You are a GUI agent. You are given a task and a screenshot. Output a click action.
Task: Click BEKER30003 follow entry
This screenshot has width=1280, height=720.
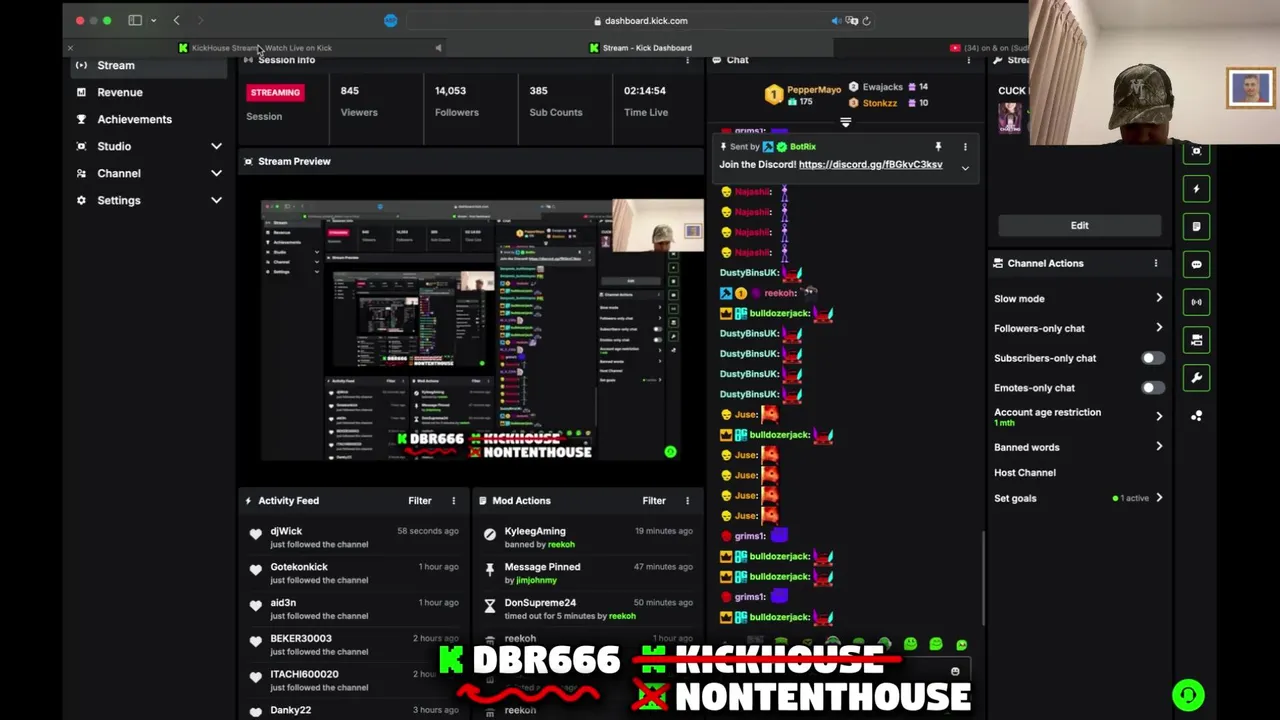tap(354, 645)
